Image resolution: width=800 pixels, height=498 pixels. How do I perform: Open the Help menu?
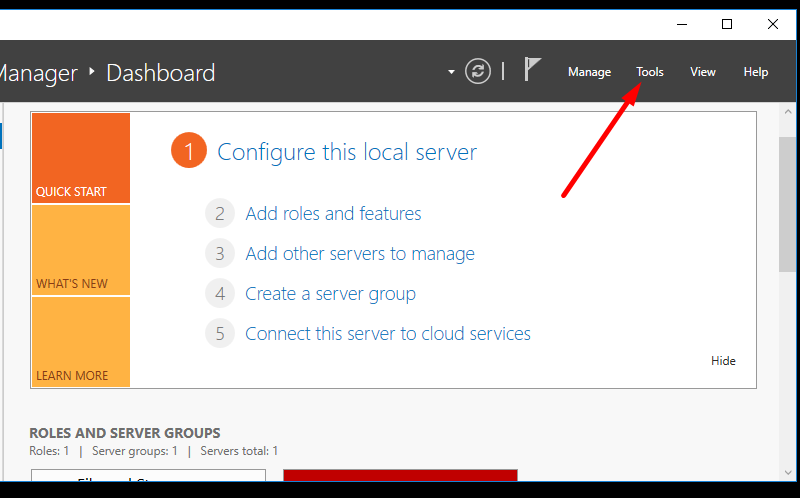756,72
